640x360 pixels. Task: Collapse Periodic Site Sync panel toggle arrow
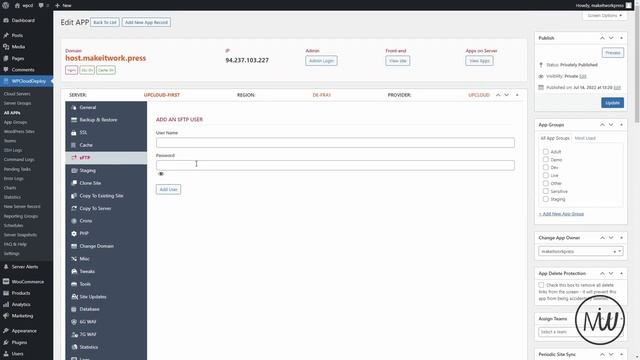click(622, 354)
